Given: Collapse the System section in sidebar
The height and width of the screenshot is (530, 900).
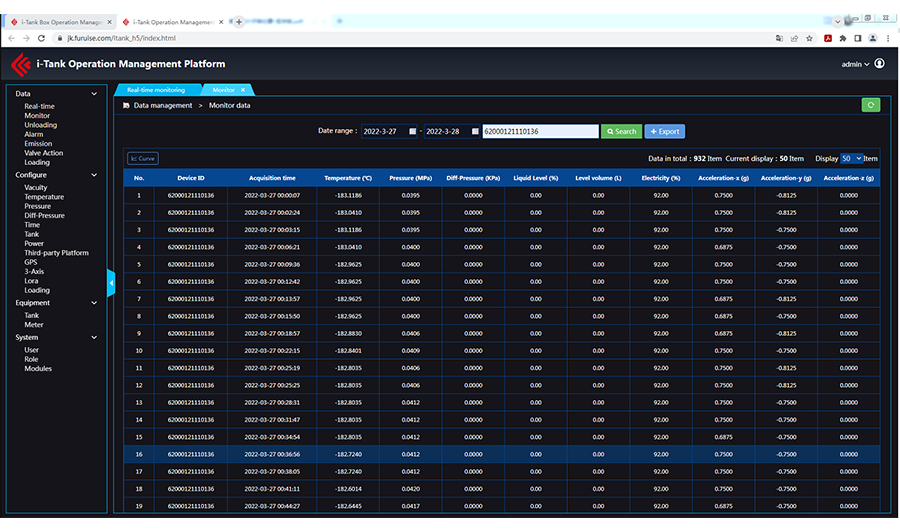Looking at the screenshot, I should [94, 338].
